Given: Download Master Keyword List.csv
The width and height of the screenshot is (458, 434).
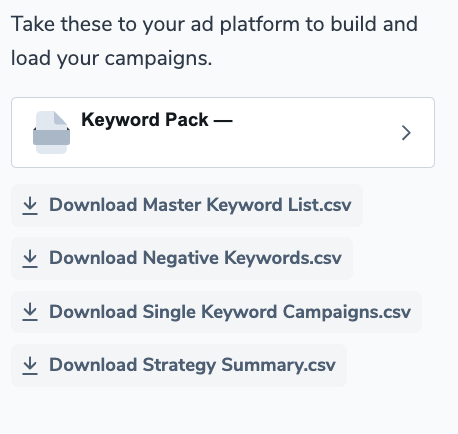Looking at the screenshot, I should [187, 205].
